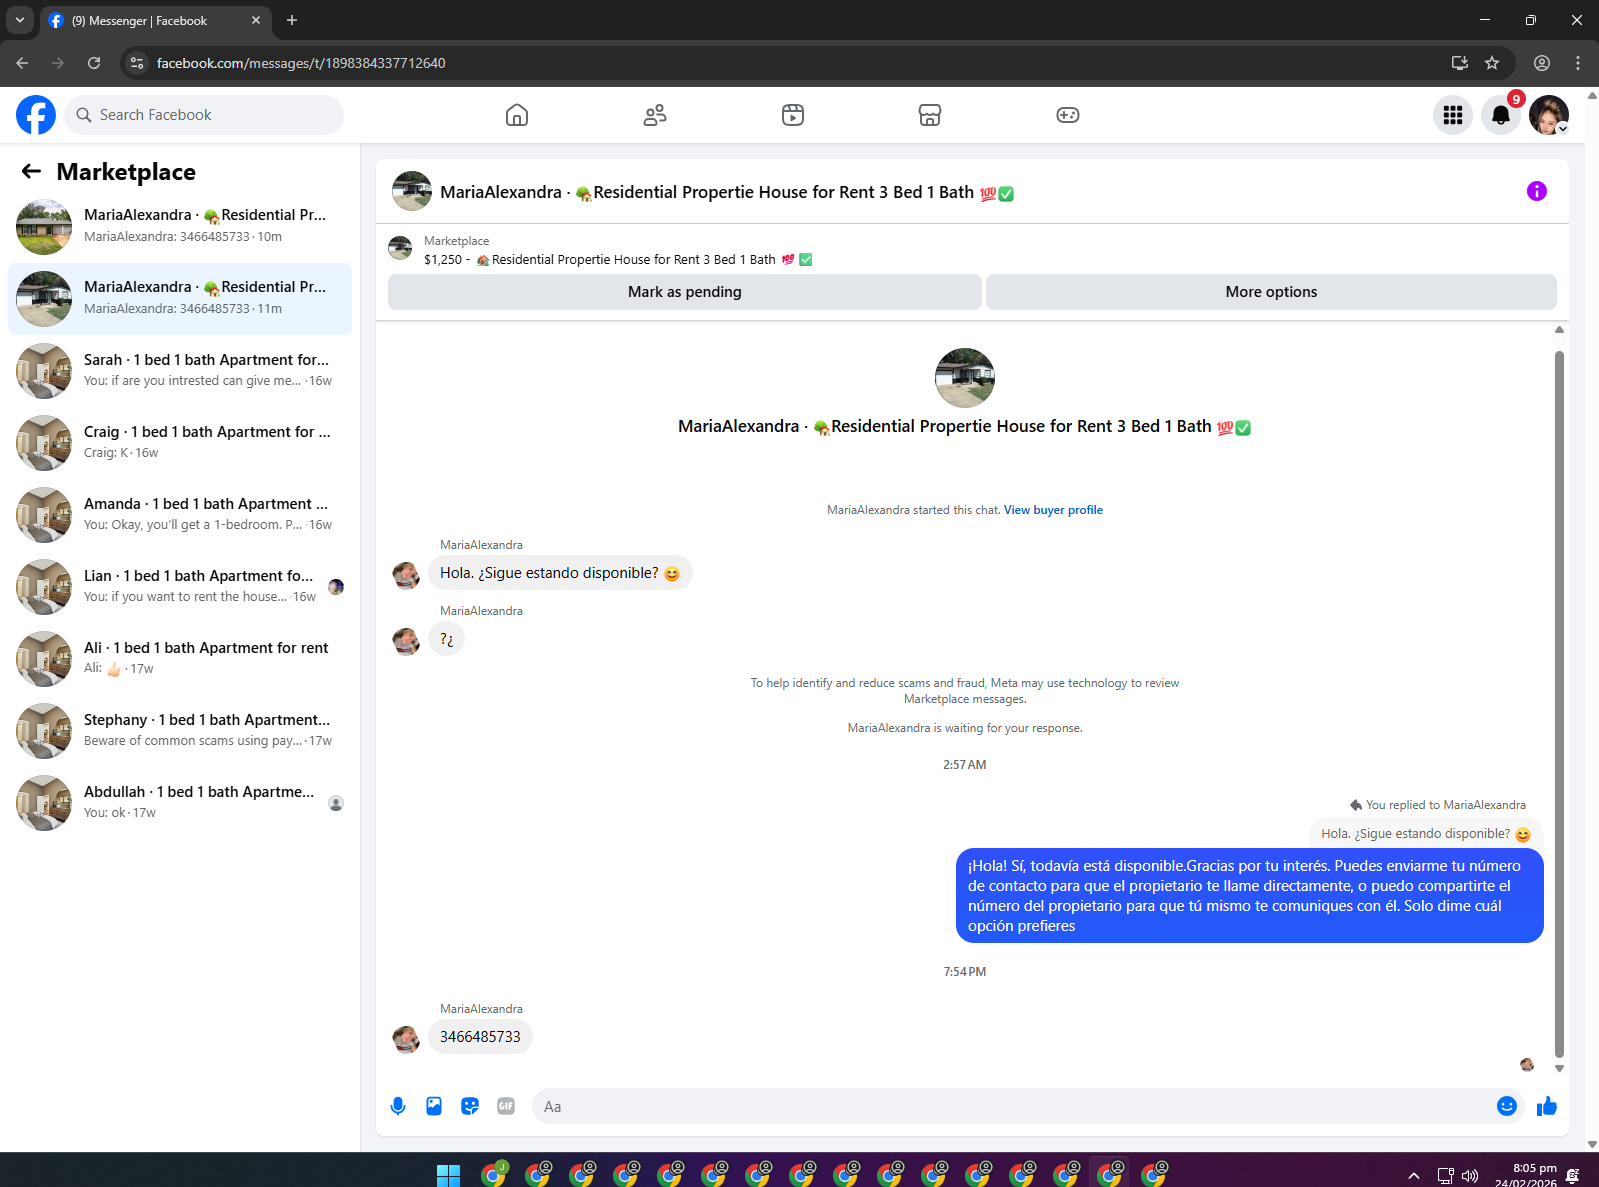
Task: Click the chat scrollbar down arrow
Action: pyautogui.click(x=1559, y=1068)
